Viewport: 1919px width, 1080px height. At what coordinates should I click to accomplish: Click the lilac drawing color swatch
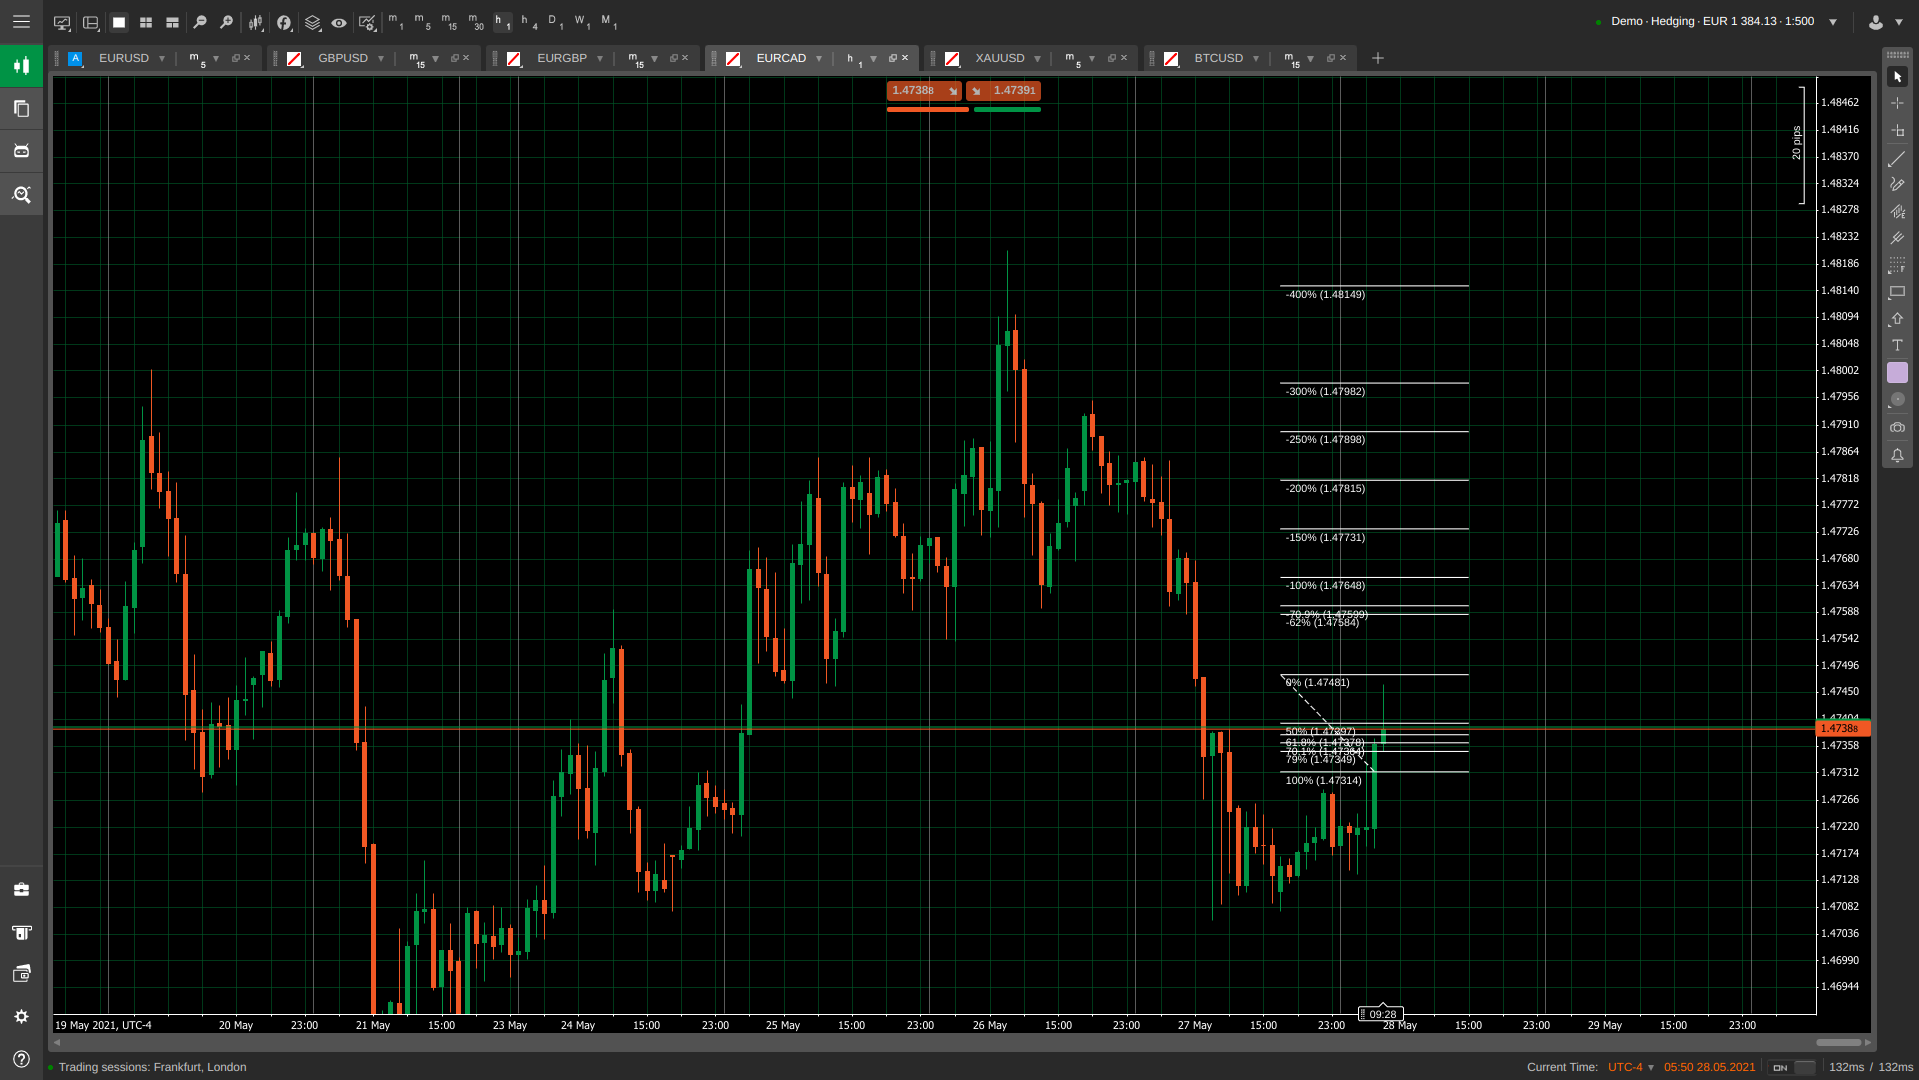(x=1897, y=372)
